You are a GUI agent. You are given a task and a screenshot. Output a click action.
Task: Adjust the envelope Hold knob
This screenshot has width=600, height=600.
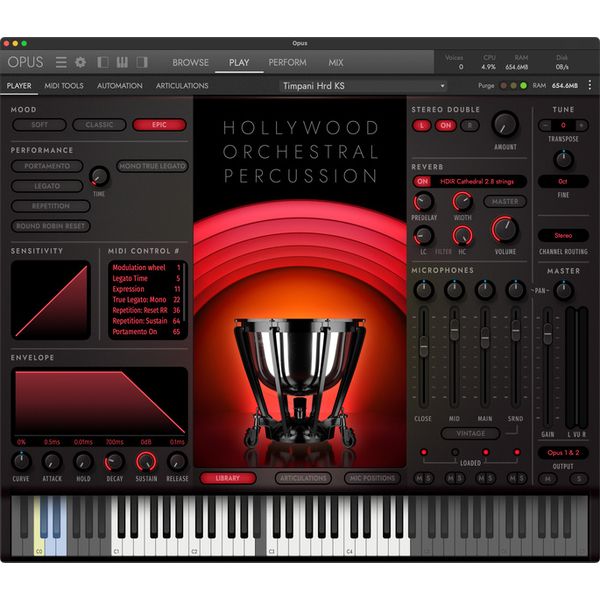tap(83, 462)
